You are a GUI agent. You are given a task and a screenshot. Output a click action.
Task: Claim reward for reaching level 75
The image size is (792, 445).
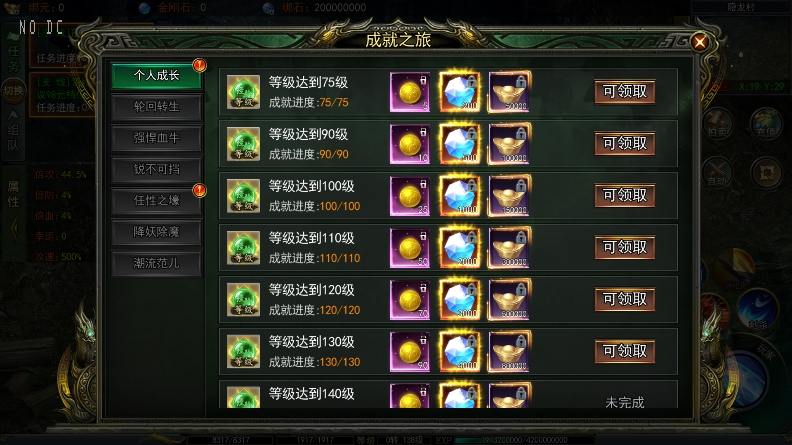point(625,91)
